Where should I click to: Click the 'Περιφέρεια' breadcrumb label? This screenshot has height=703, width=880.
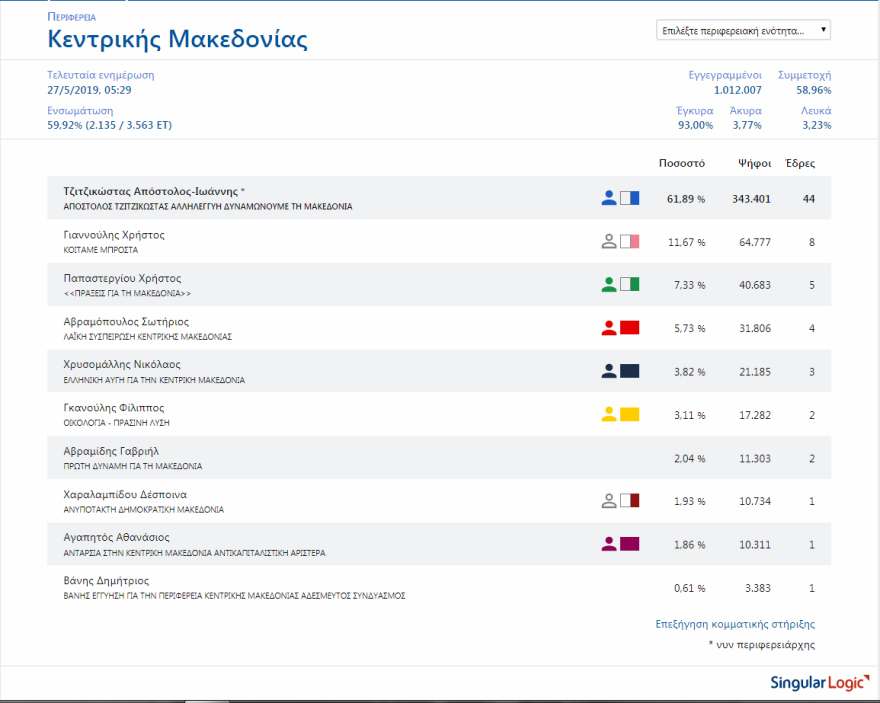(x=71, y=17)
